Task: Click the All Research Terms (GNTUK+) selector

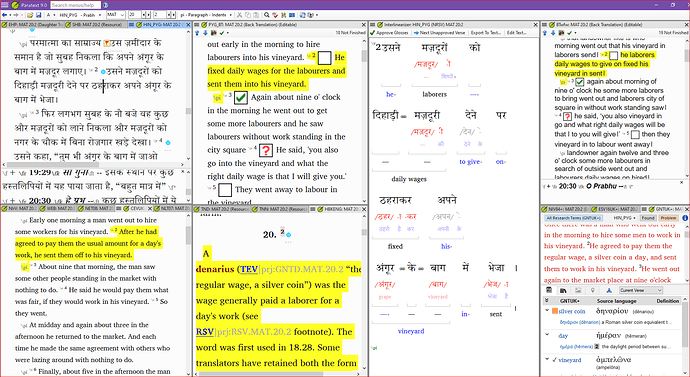Action: click(x=573, y=218)
